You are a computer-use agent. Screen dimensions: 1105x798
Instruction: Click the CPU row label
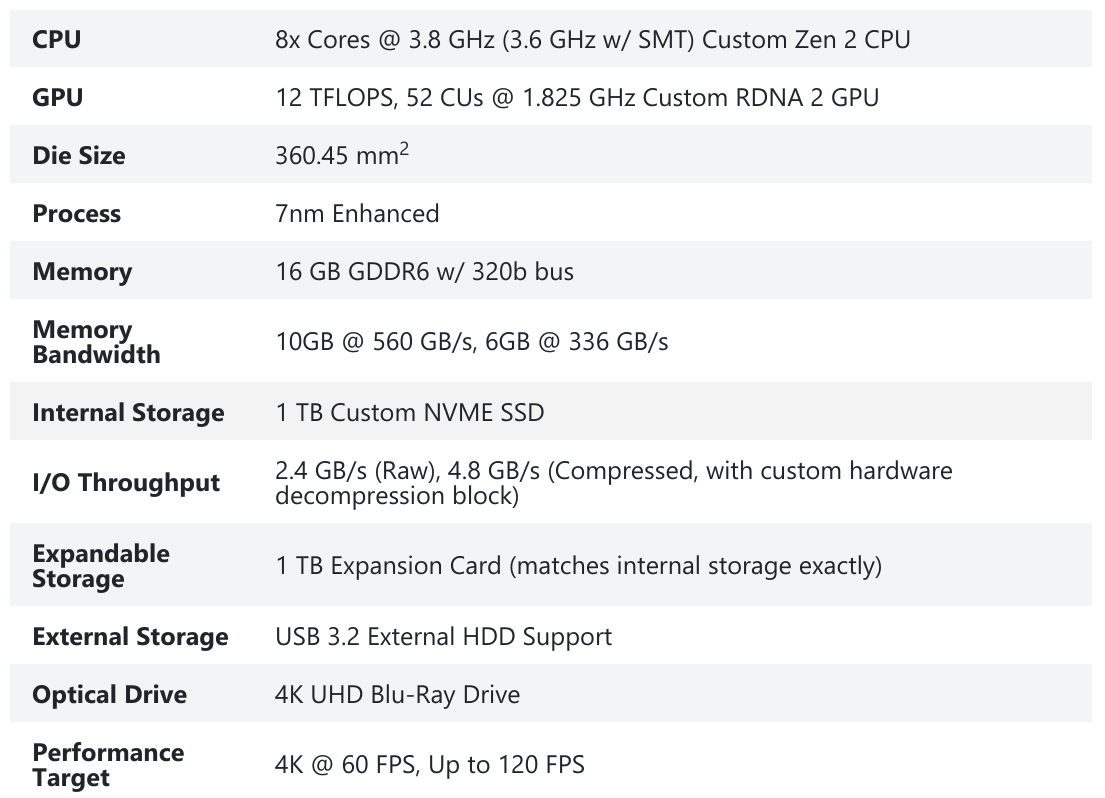point(57,40)
